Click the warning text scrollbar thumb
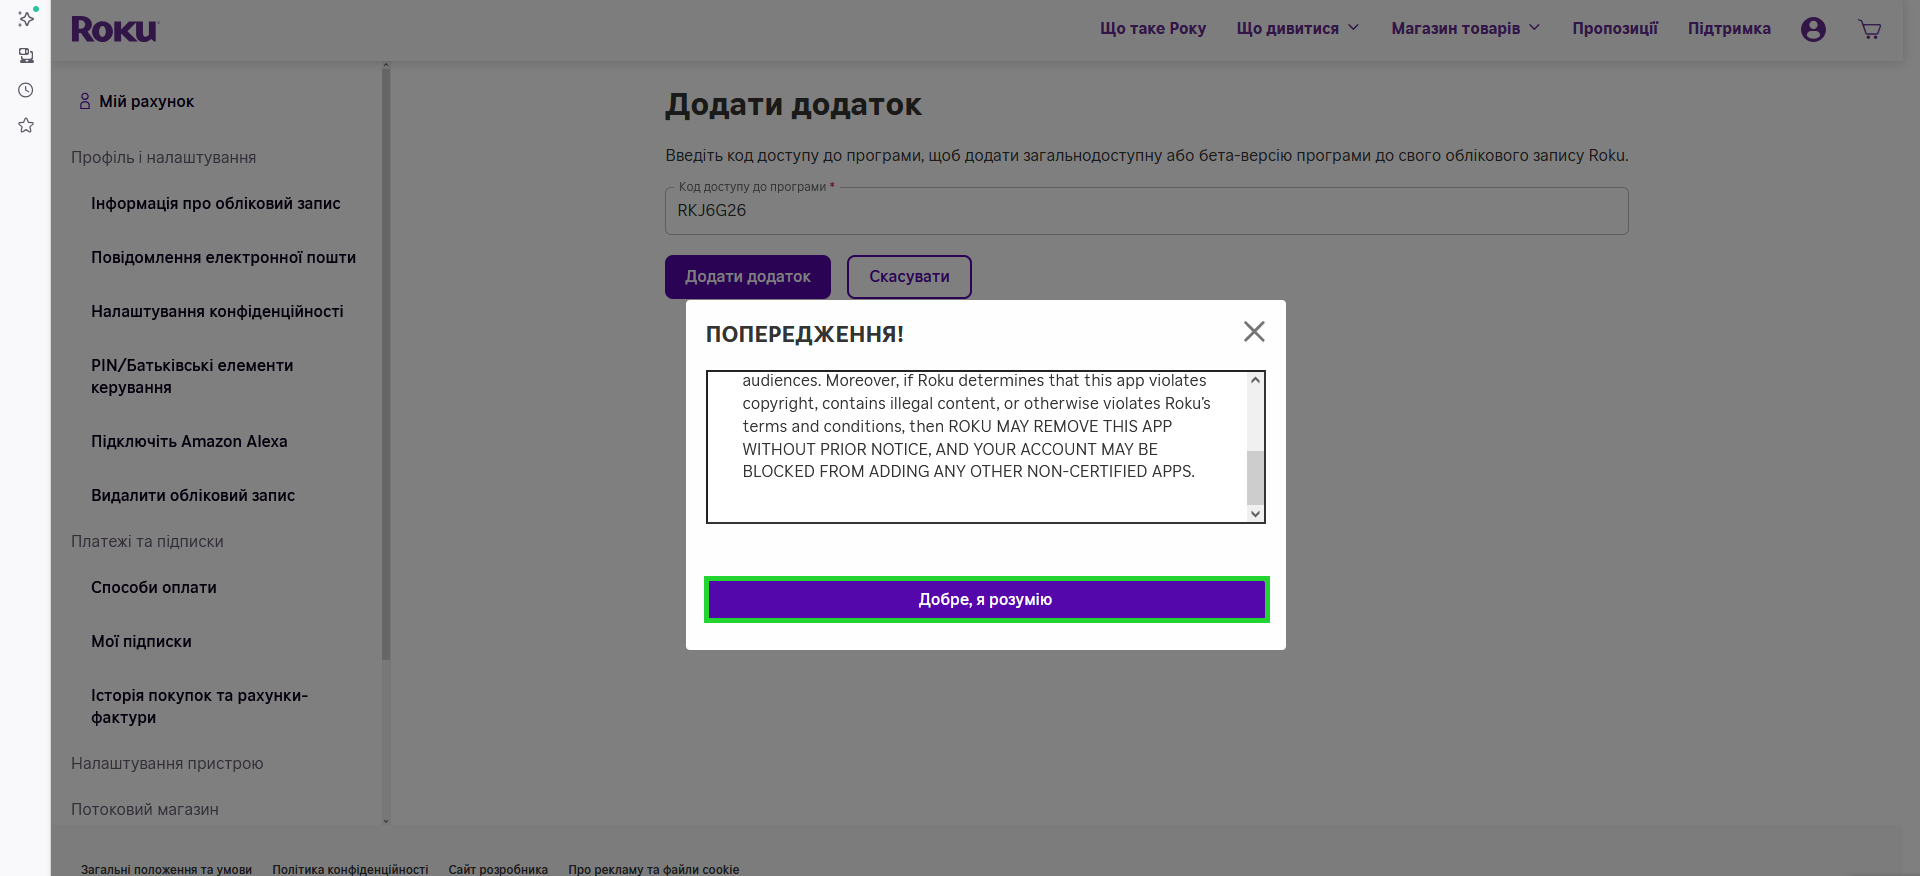 tap(1255, 477)
